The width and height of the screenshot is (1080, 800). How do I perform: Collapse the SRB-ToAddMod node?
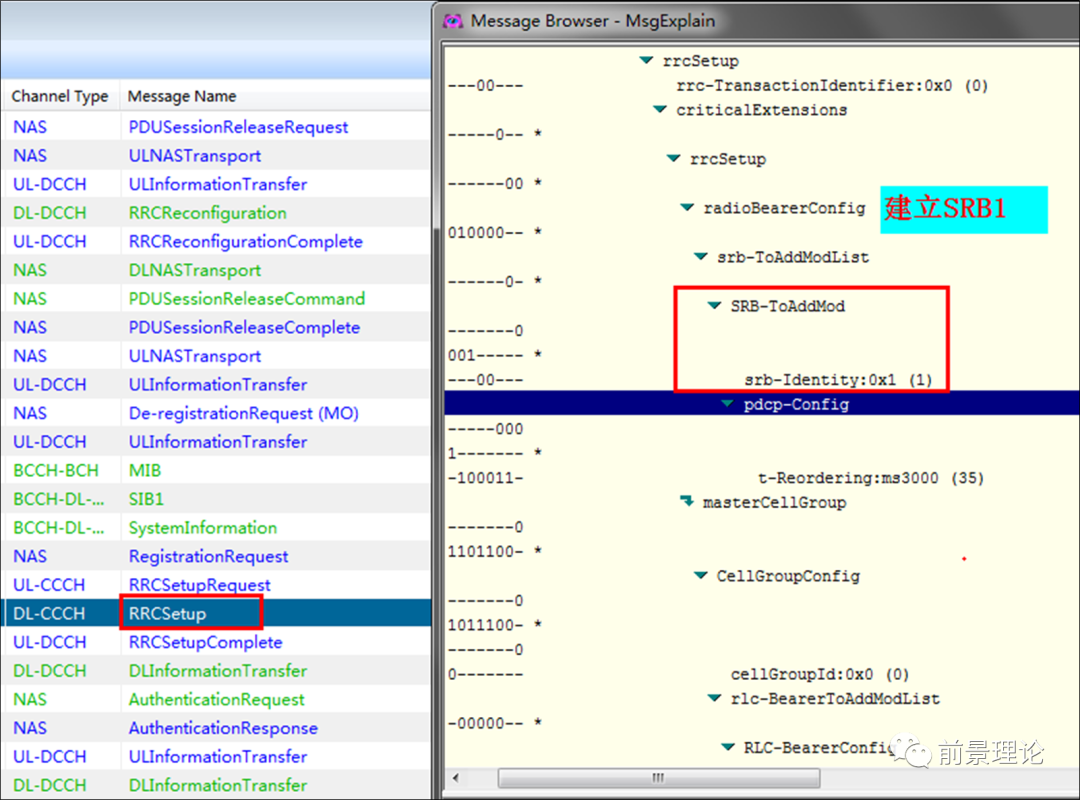714,306
